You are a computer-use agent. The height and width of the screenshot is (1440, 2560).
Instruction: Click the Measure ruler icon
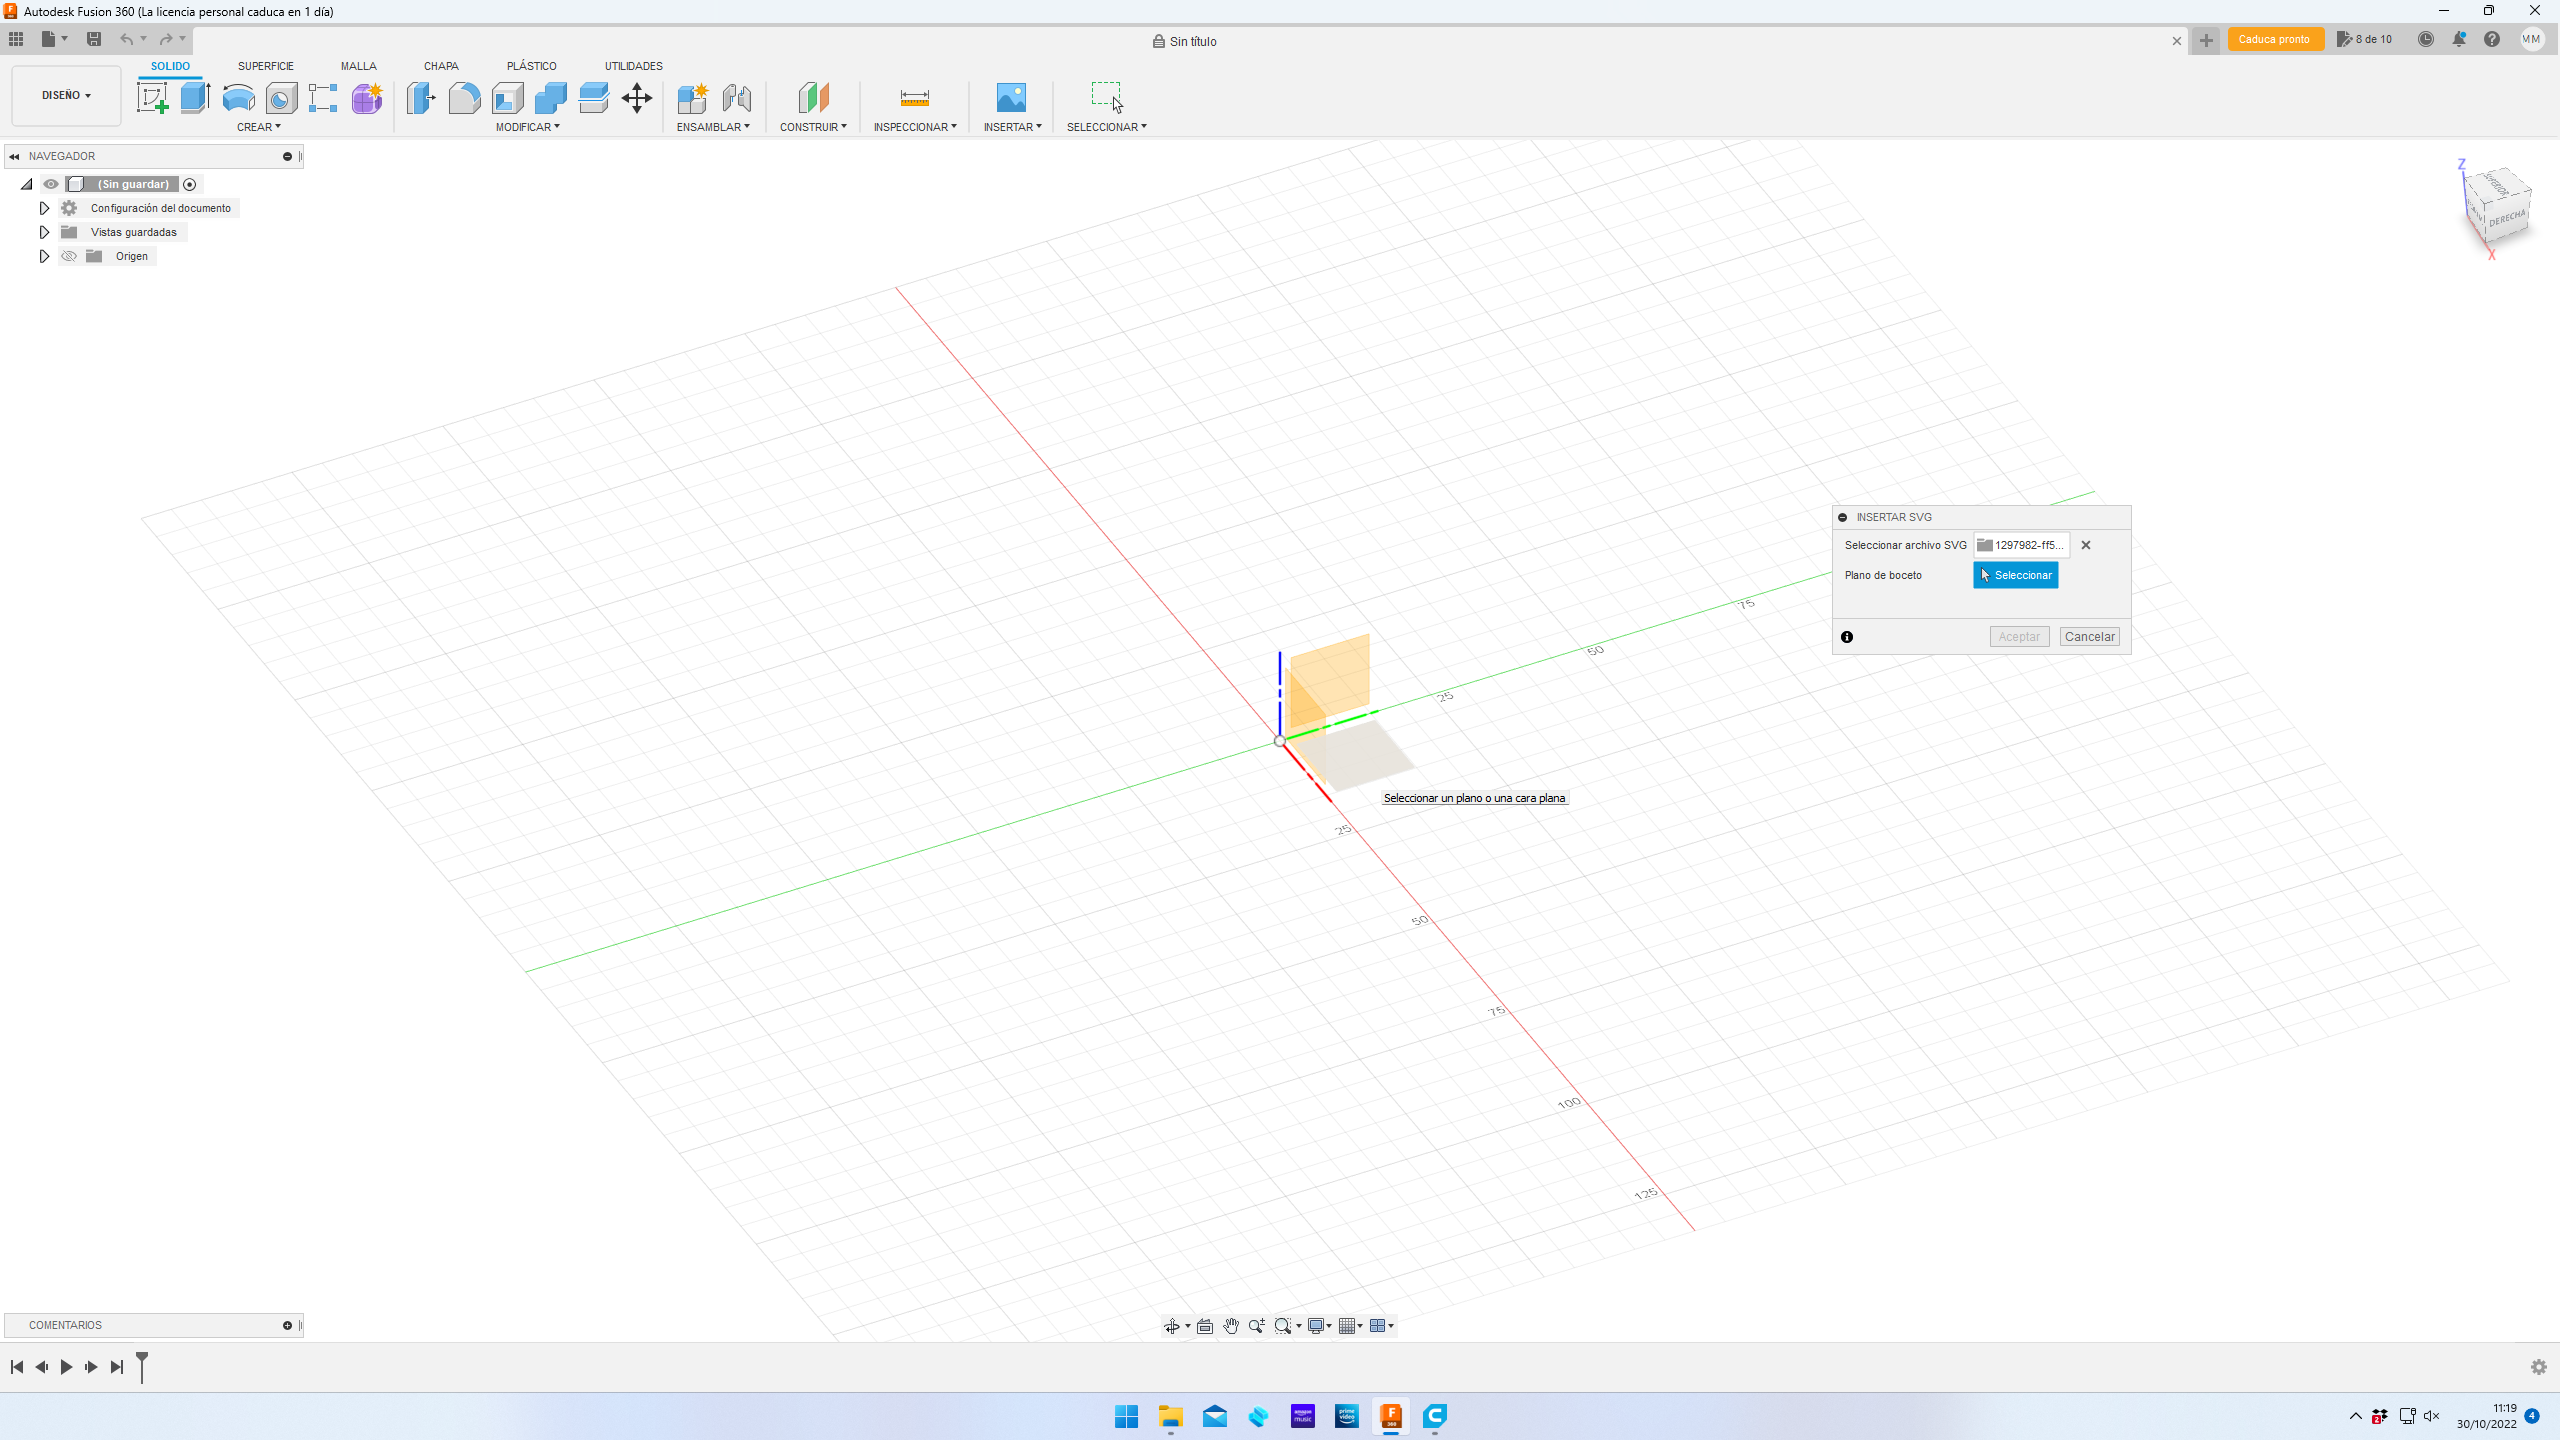click(x=914, y=98)
